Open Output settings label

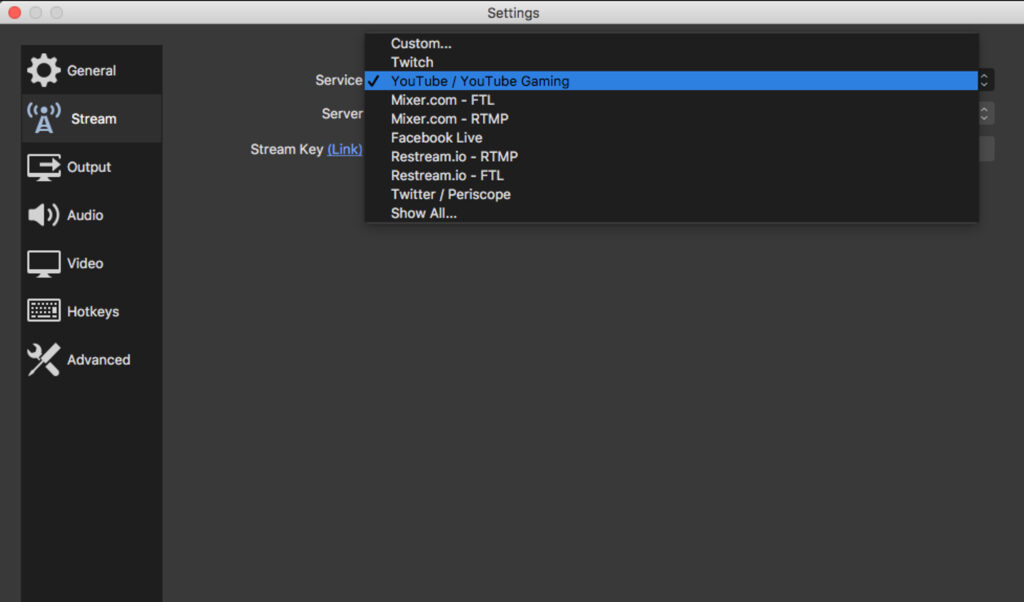pos(89,167)
